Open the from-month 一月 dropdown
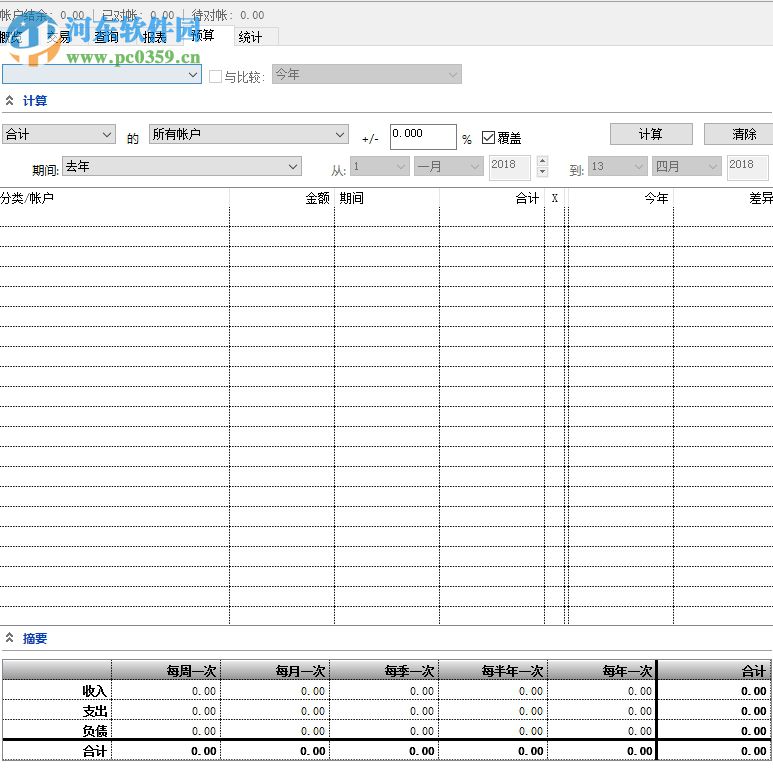Screen dimensions: 773x771 click(x=448, y=167)
